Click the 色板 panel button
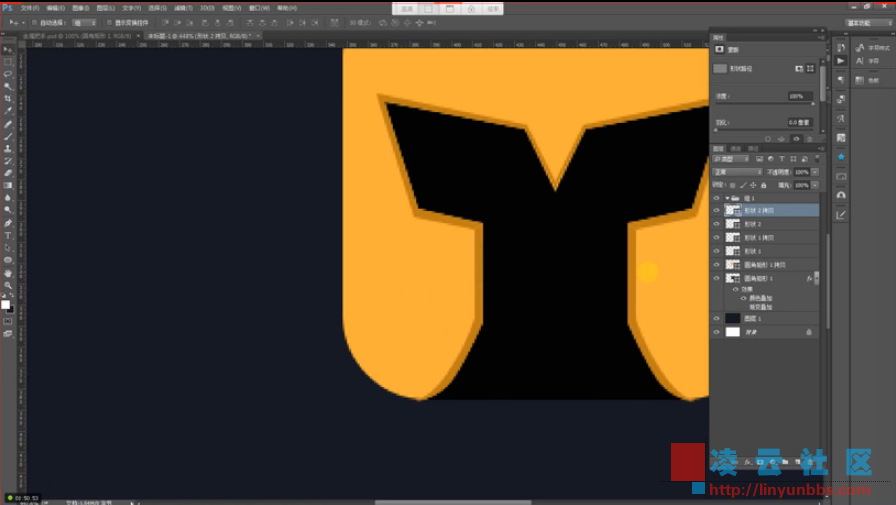This screenshot has width=896, height=505. pos(867,81)
